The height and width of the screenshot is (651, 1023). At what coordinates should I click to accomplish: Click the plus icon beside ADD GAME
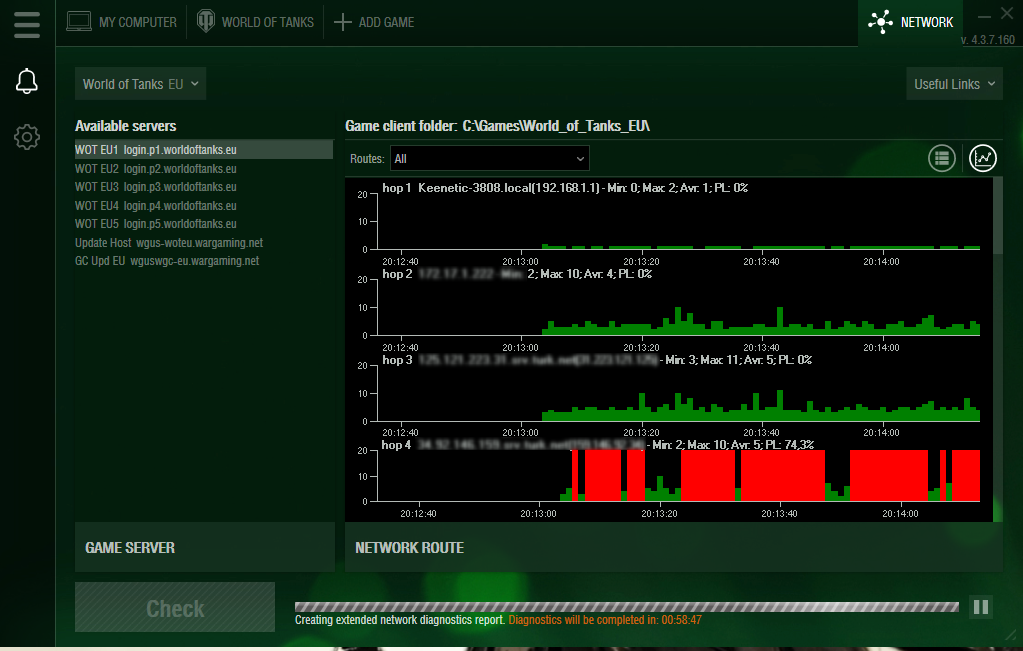(343, 22)
